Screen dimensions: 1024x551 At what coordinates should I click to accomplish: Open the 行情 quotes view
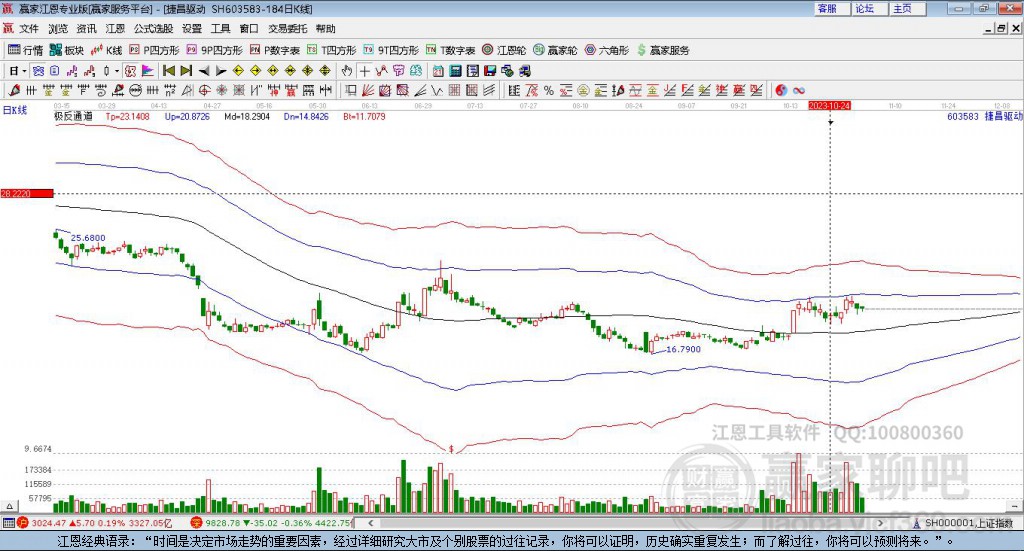pos(25,50)
